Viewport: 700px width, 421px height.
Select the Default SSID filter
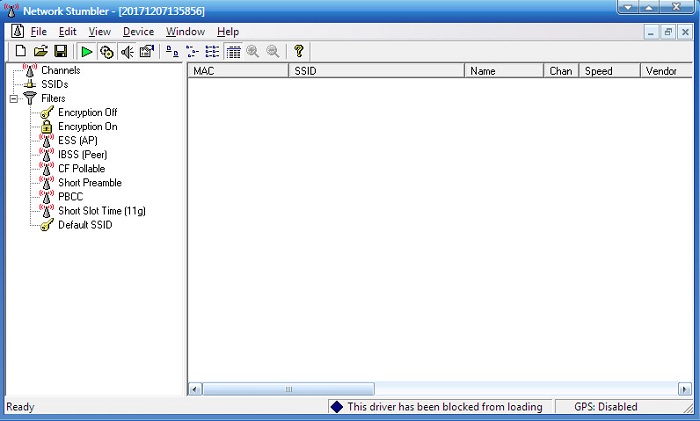[x=85, y=225]
